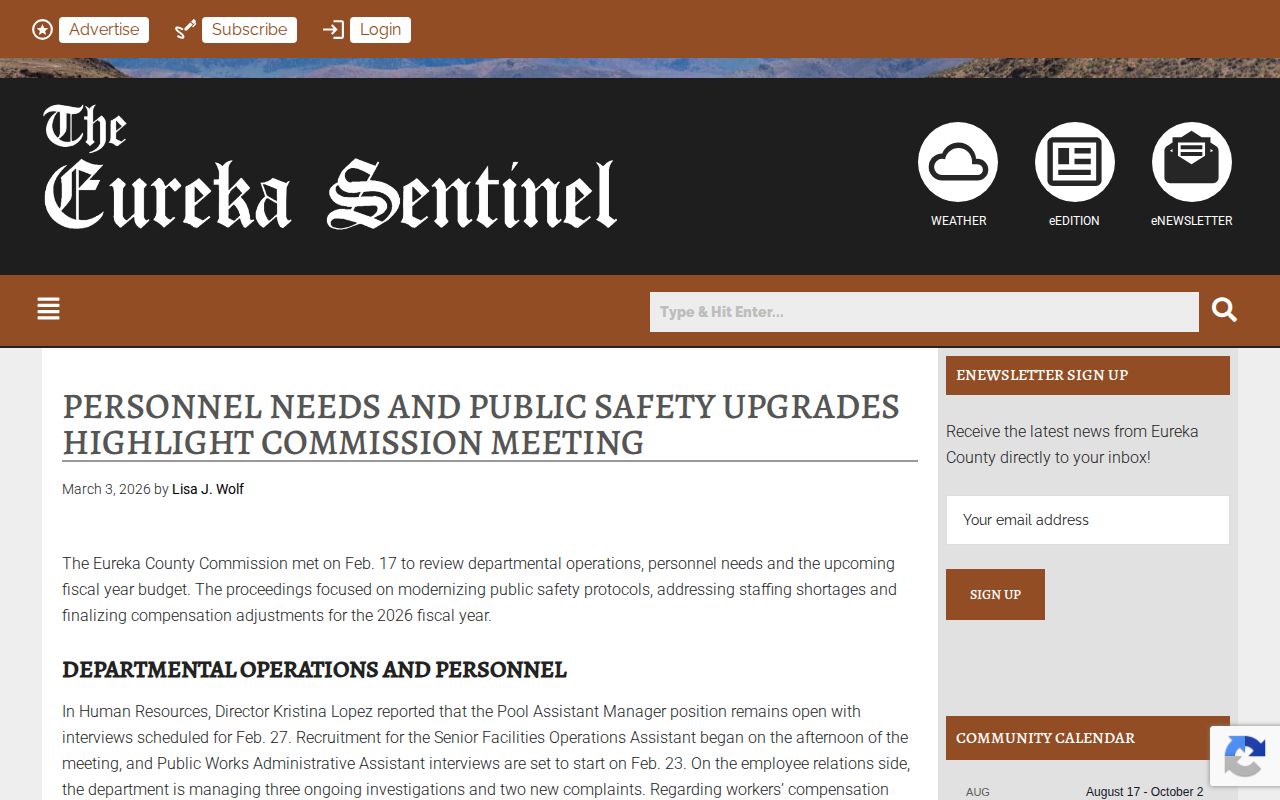Viewport: 1280px width, 800px height.
Task: Click the August 17 - October 2 event date
Action: pyautogui.click(x=1145, y=792)
